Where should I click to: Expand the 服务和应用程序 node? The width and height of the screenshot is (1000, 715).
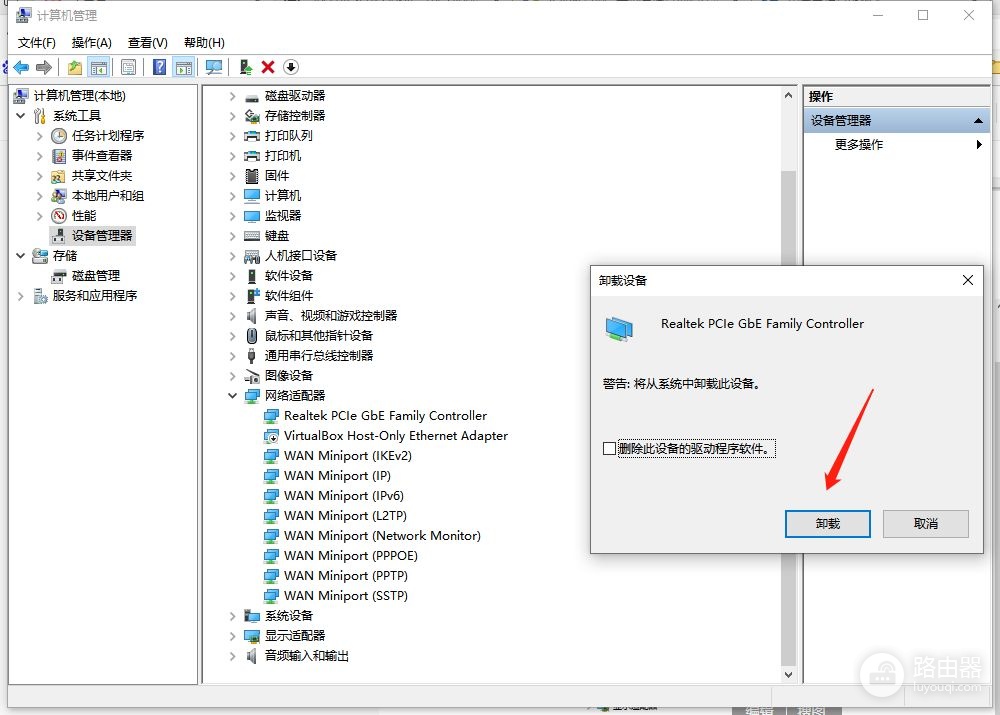tap(20, 296)
